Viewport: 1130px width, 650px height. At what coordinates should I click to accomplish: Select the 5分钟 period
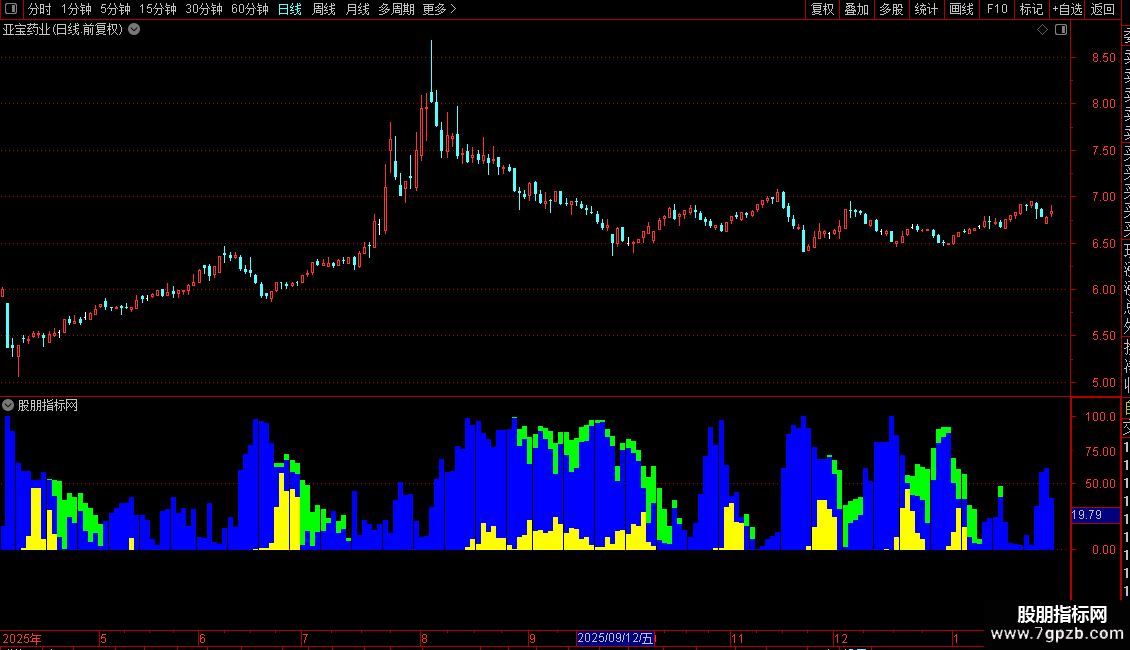tap(115, 9)
